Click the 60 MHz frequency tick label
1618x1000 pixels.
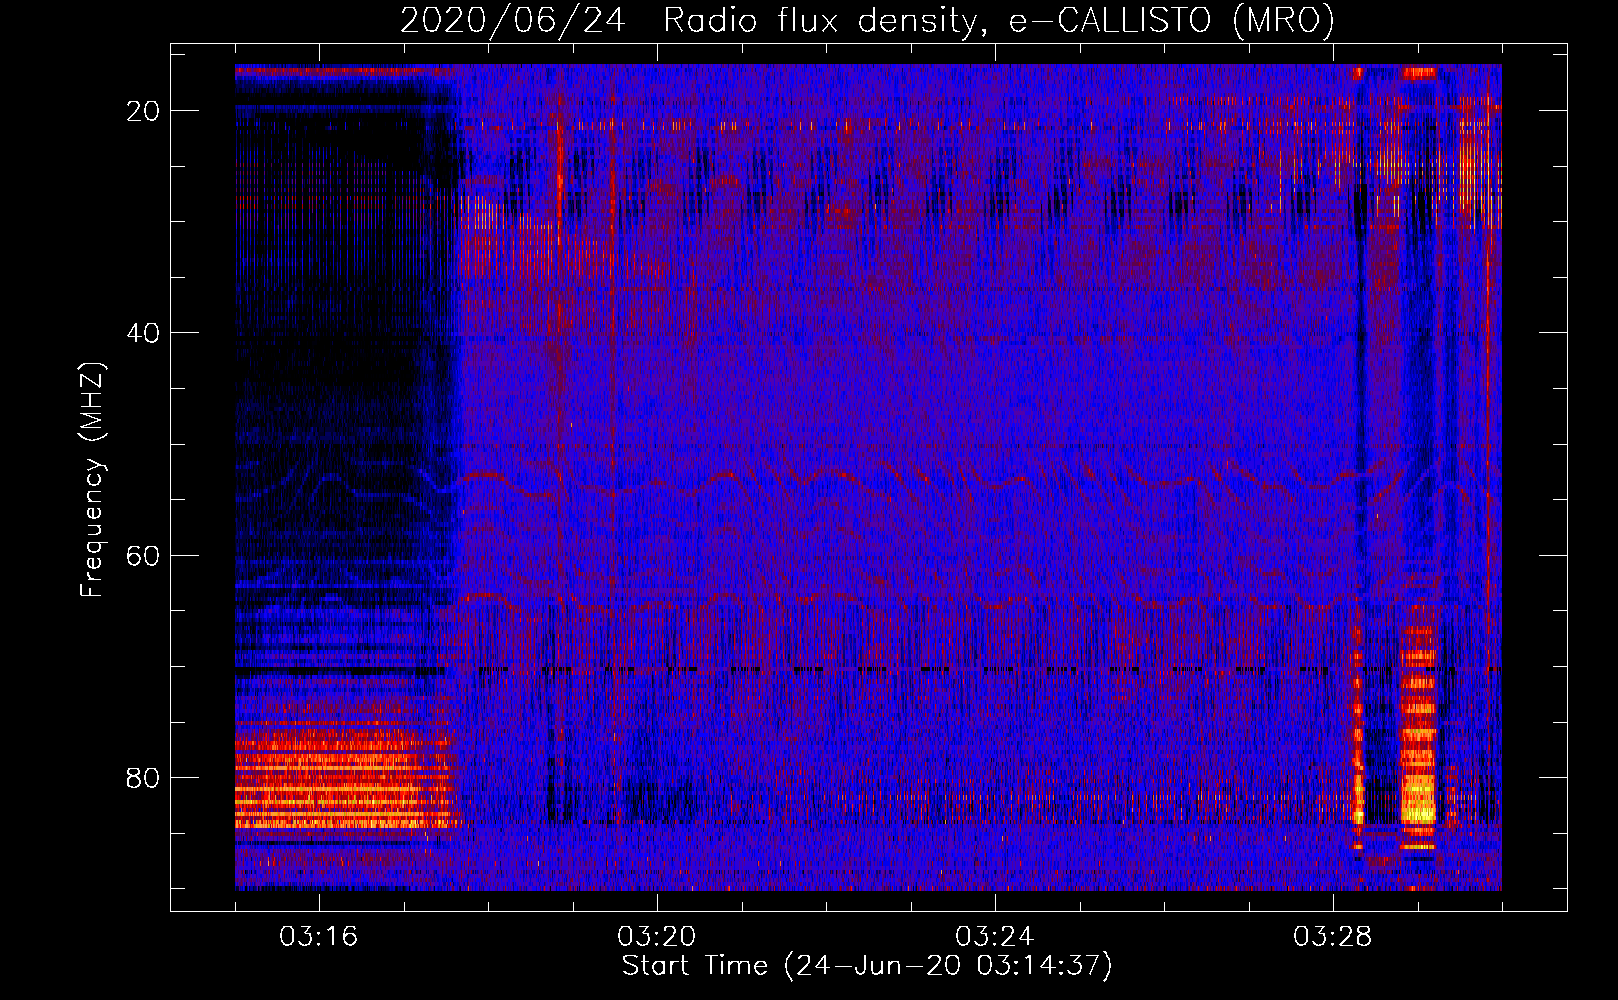pos(144,555)
